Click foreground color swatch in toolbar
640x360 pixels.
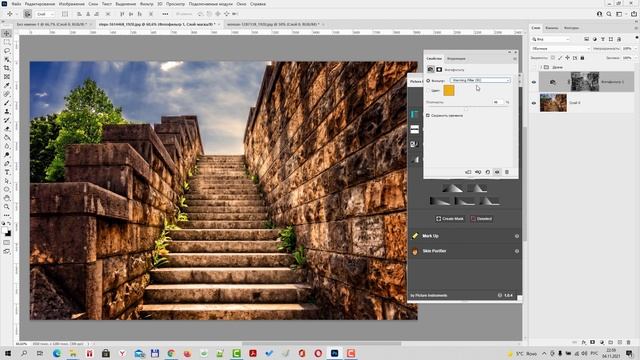[x=5, y=231]
